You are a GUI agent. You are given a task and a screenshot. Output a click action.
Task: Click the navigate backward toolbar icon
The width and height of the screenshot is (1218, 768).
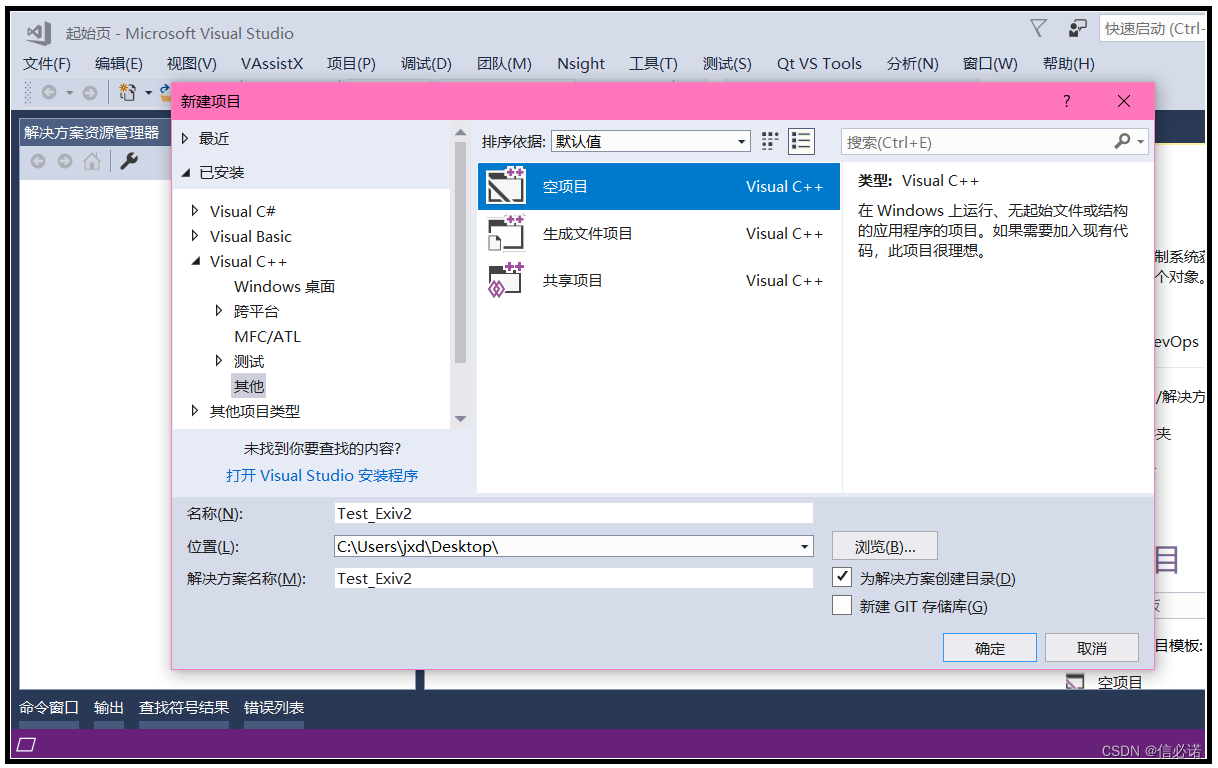click(49, 92)
